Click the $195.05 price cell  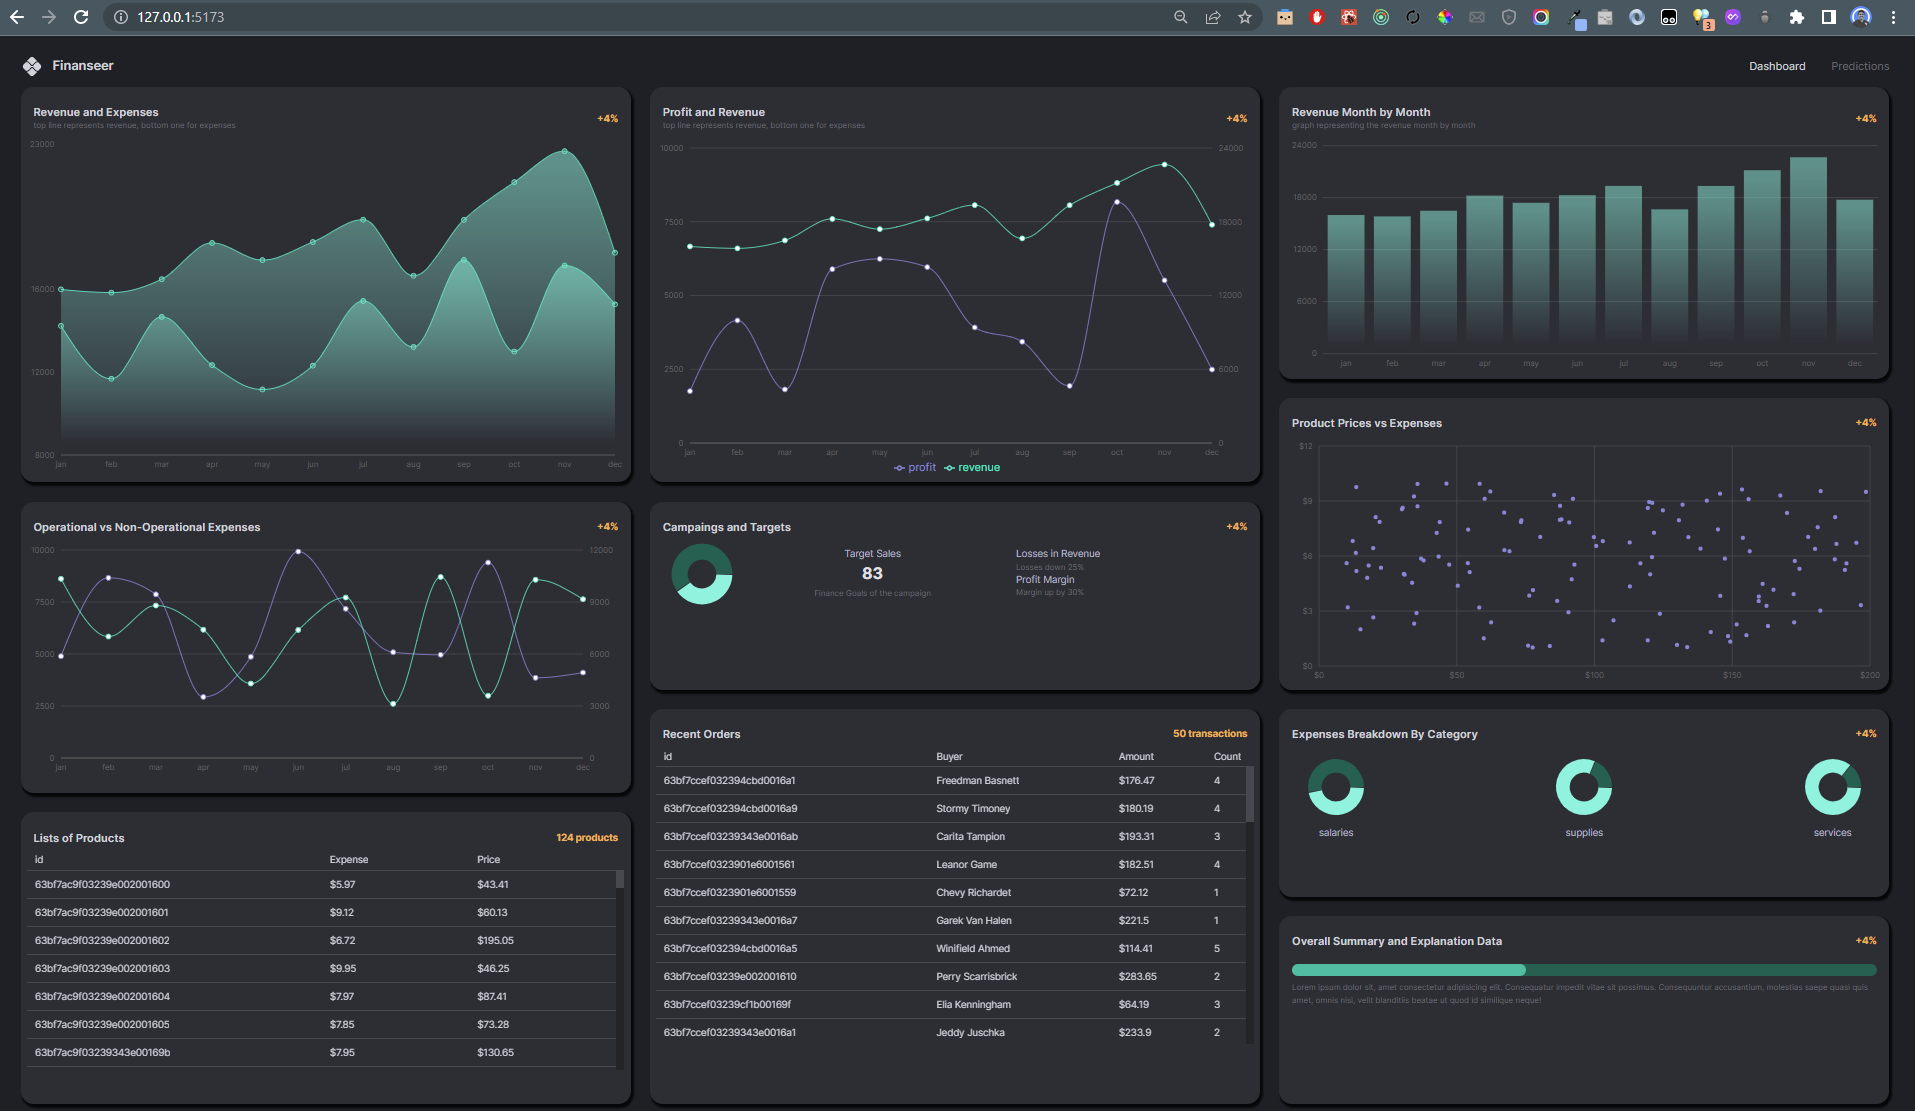[495, 940]
